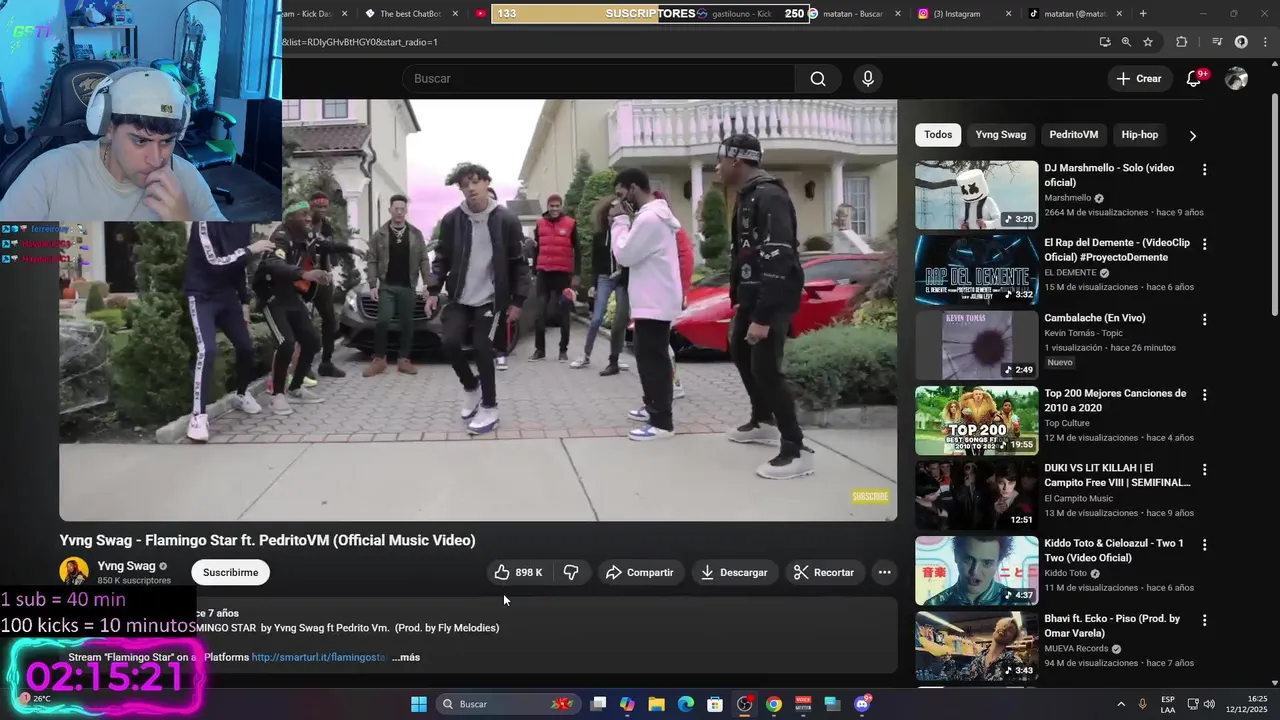Open Google Chrome taskbar icon
The height and width of the screenshot is (720, 1280).
(774, 704)
